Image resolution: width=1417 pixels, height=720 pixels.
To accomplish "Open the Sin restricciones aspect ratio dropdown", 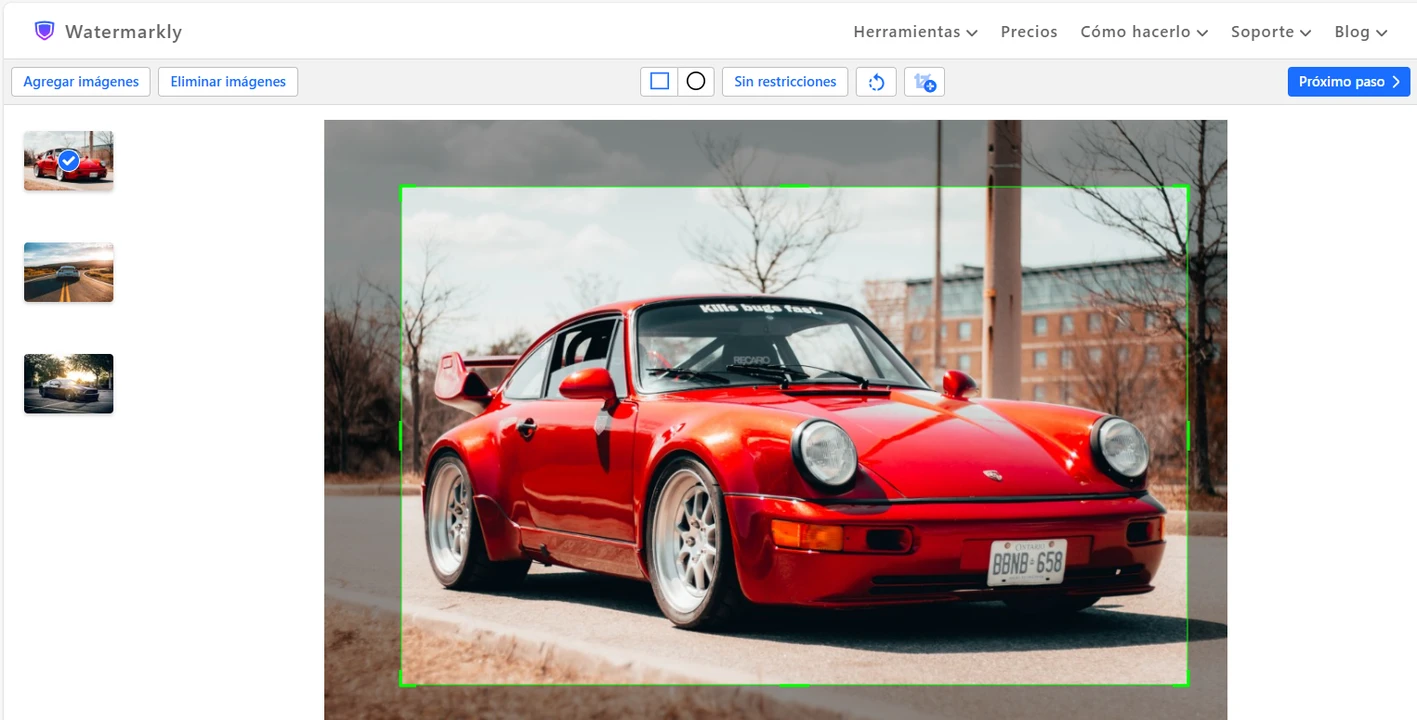I will (785, 82).
